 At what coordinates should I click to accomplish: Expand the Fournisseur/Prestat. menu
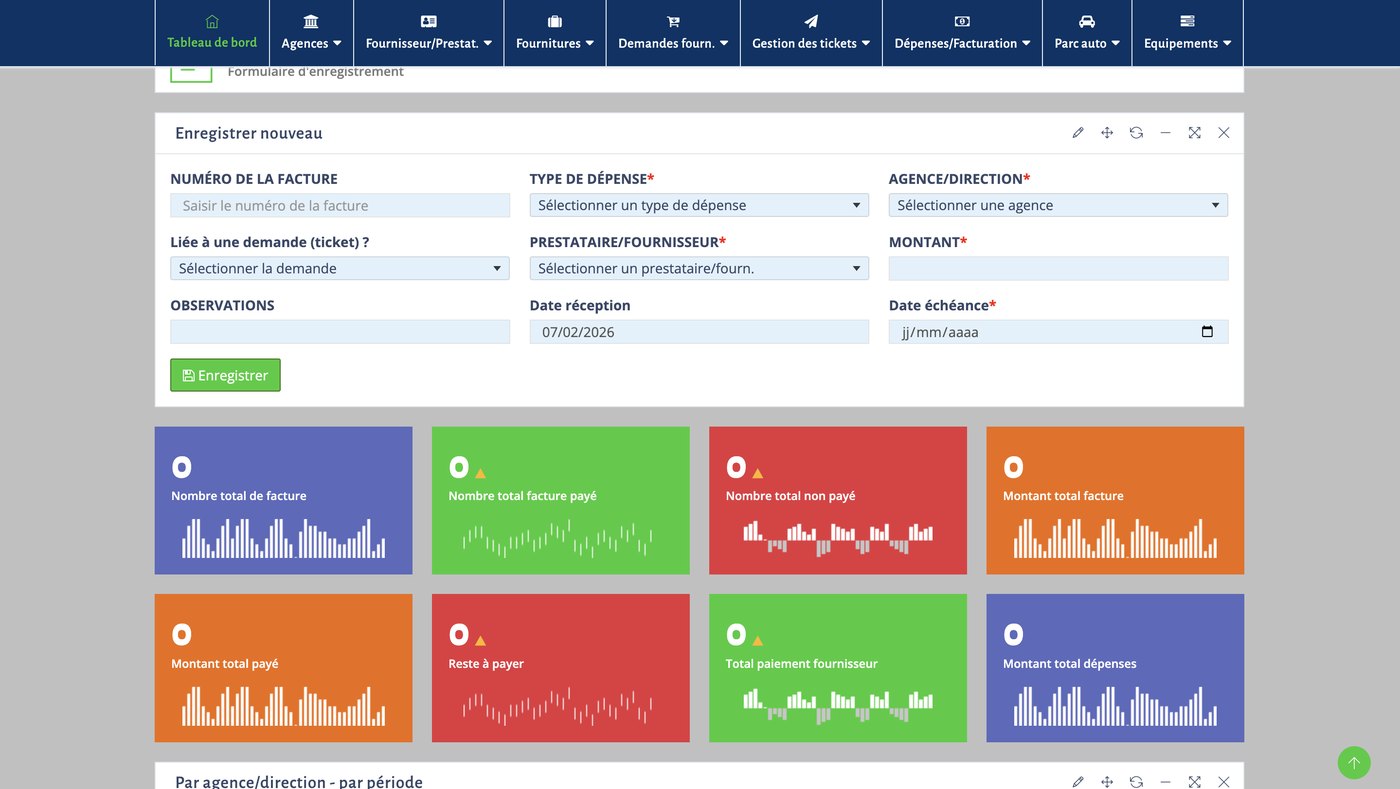tap(429, 33)
